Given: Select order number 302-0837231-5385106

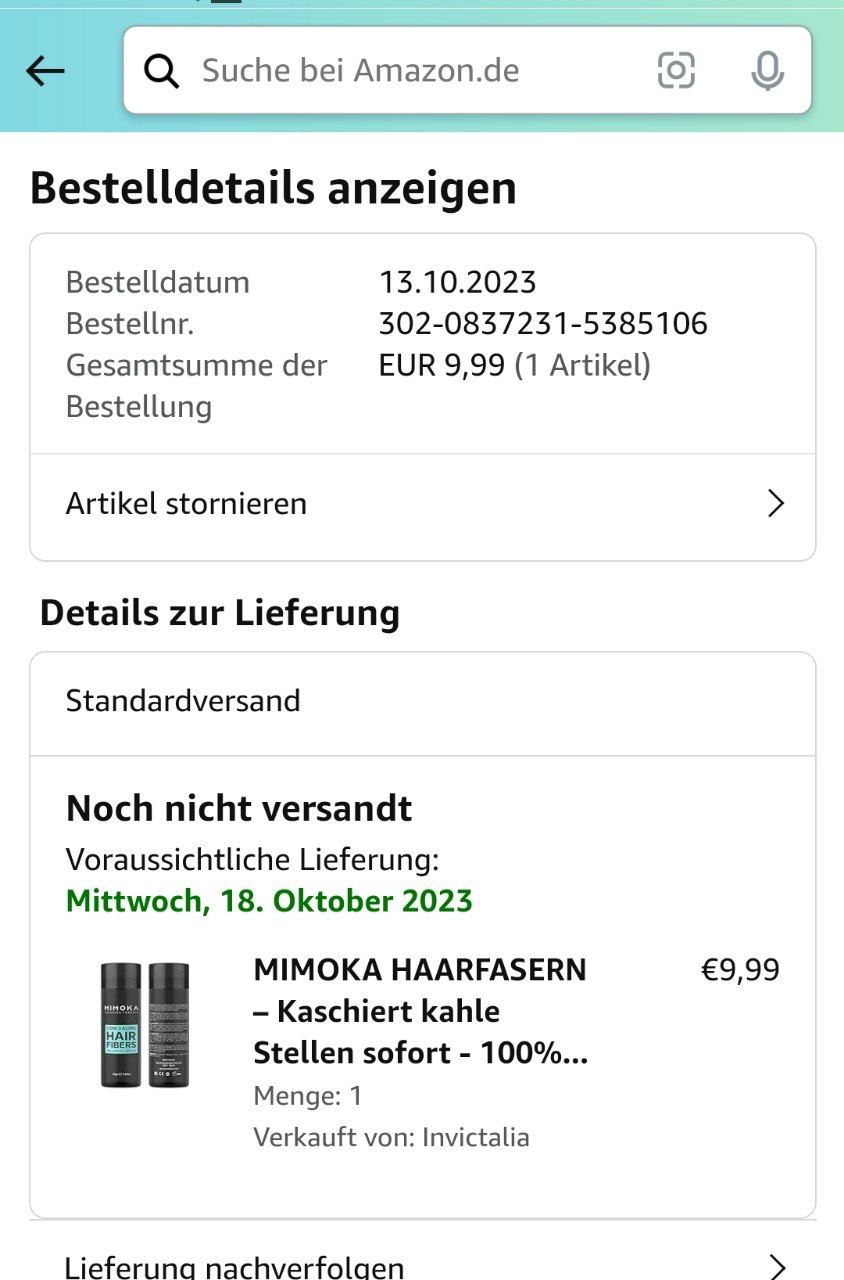Looking at the screenshot, I should point(543,324).
